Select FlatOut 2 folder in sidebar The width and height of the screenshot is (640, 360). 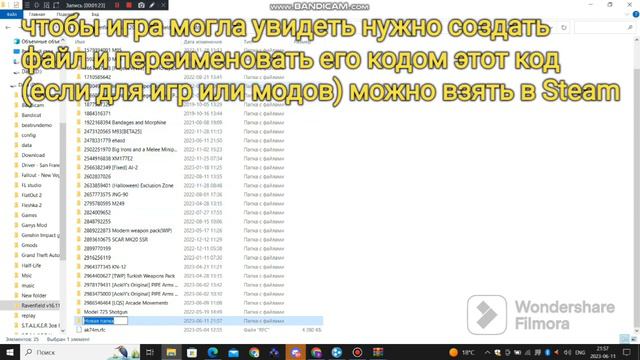tap(31, 195)
